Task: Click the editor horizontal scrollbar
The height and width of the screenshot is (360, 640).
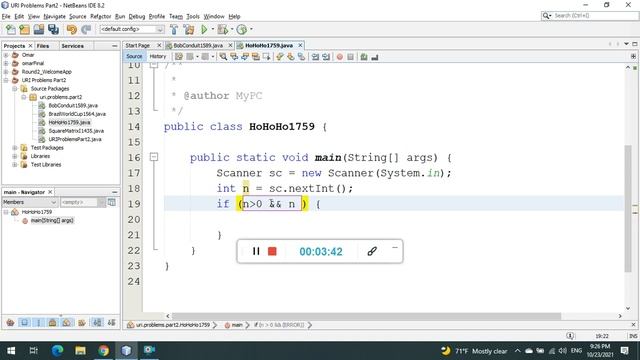Action: (x=366, y=316)
